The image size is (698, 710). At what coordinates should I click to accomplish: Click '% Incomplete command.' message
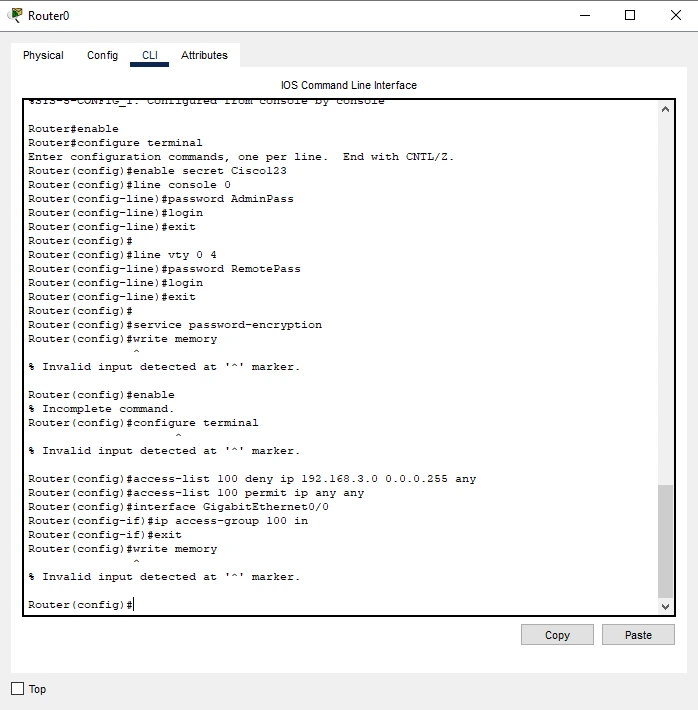coord(101,409)
